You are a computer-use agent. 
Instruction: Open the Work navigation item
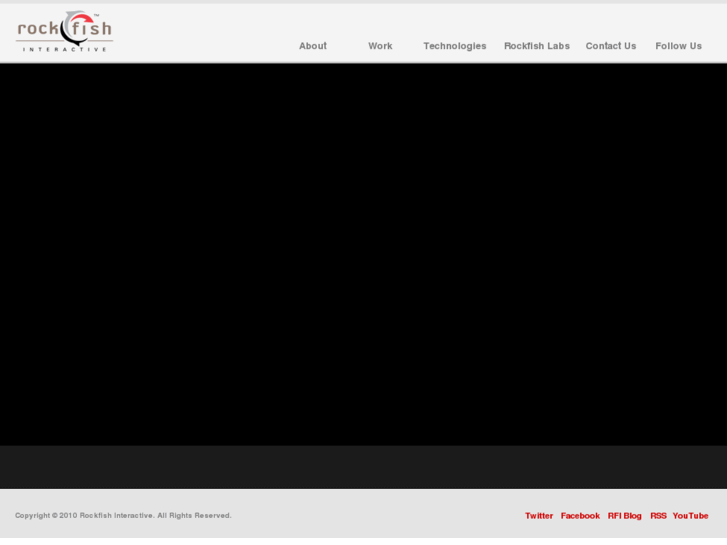pyautogui.click(x=380, y=46)
